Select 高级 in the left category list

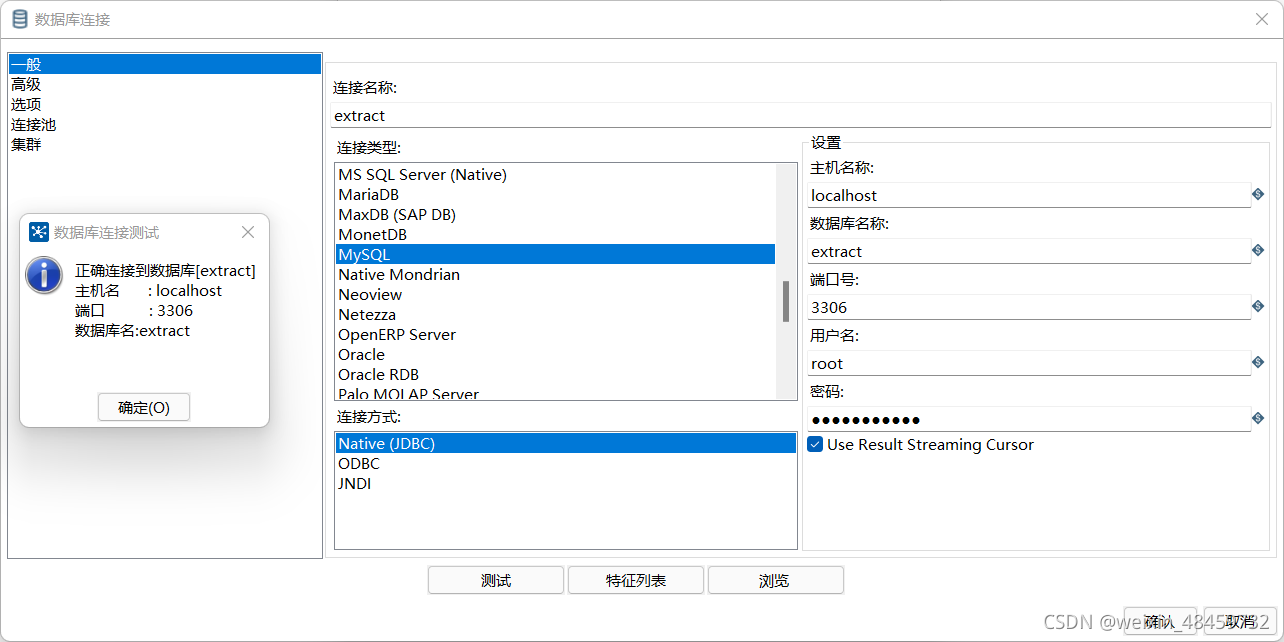(x=165, y=84)
